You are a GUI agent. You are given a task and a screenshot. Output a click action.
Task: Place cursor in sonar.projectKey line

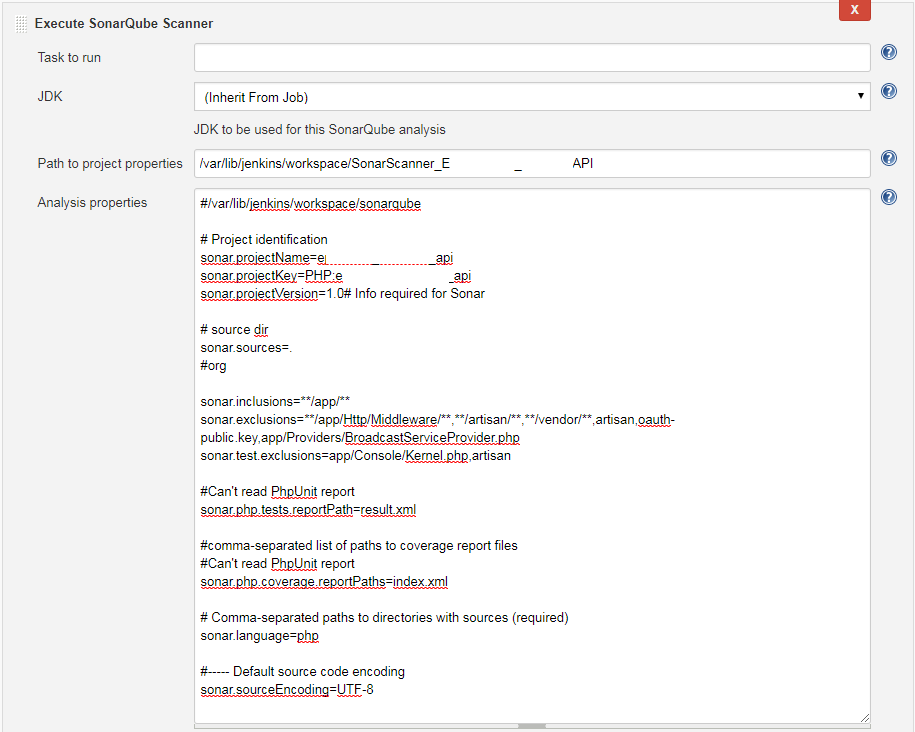click(336, 276)
